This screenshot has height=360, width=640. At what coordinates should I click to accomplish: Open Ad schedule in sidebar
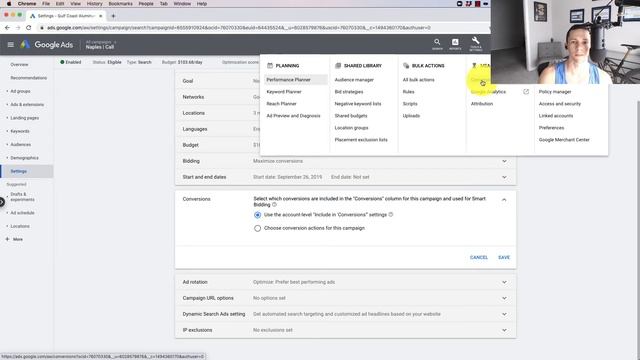(22, 213)
